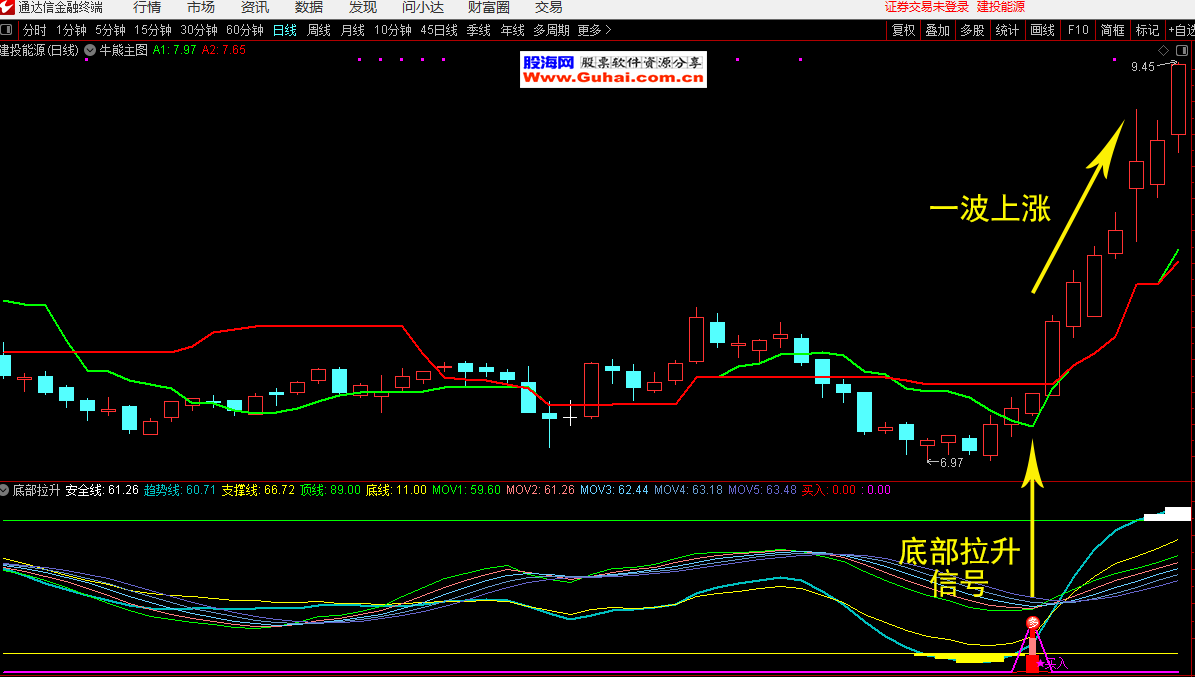Open the 问小达 menu

click(x=423, y=8)
